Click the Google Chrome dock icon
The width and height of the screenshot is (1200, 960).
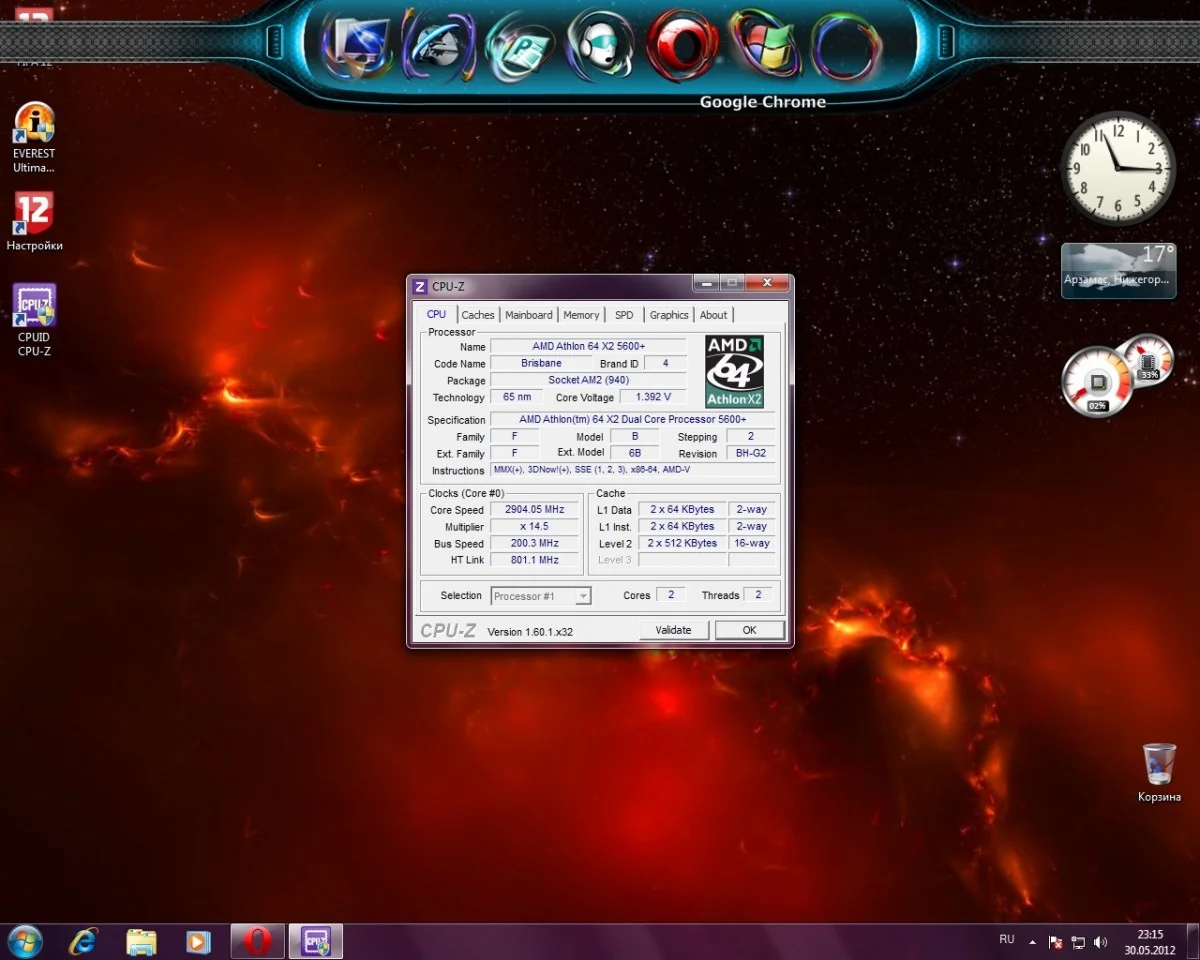(846, 47)
